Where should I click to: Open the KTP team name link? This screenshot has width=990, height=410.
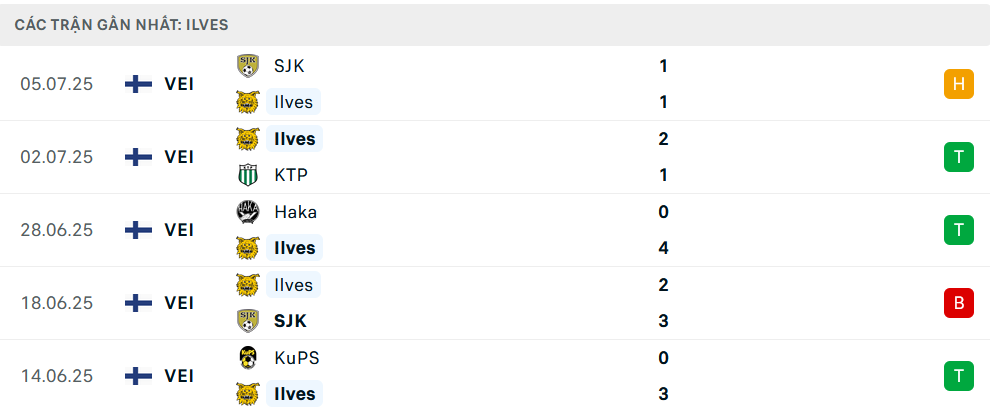pyautogui.click(x=290, y=175)
